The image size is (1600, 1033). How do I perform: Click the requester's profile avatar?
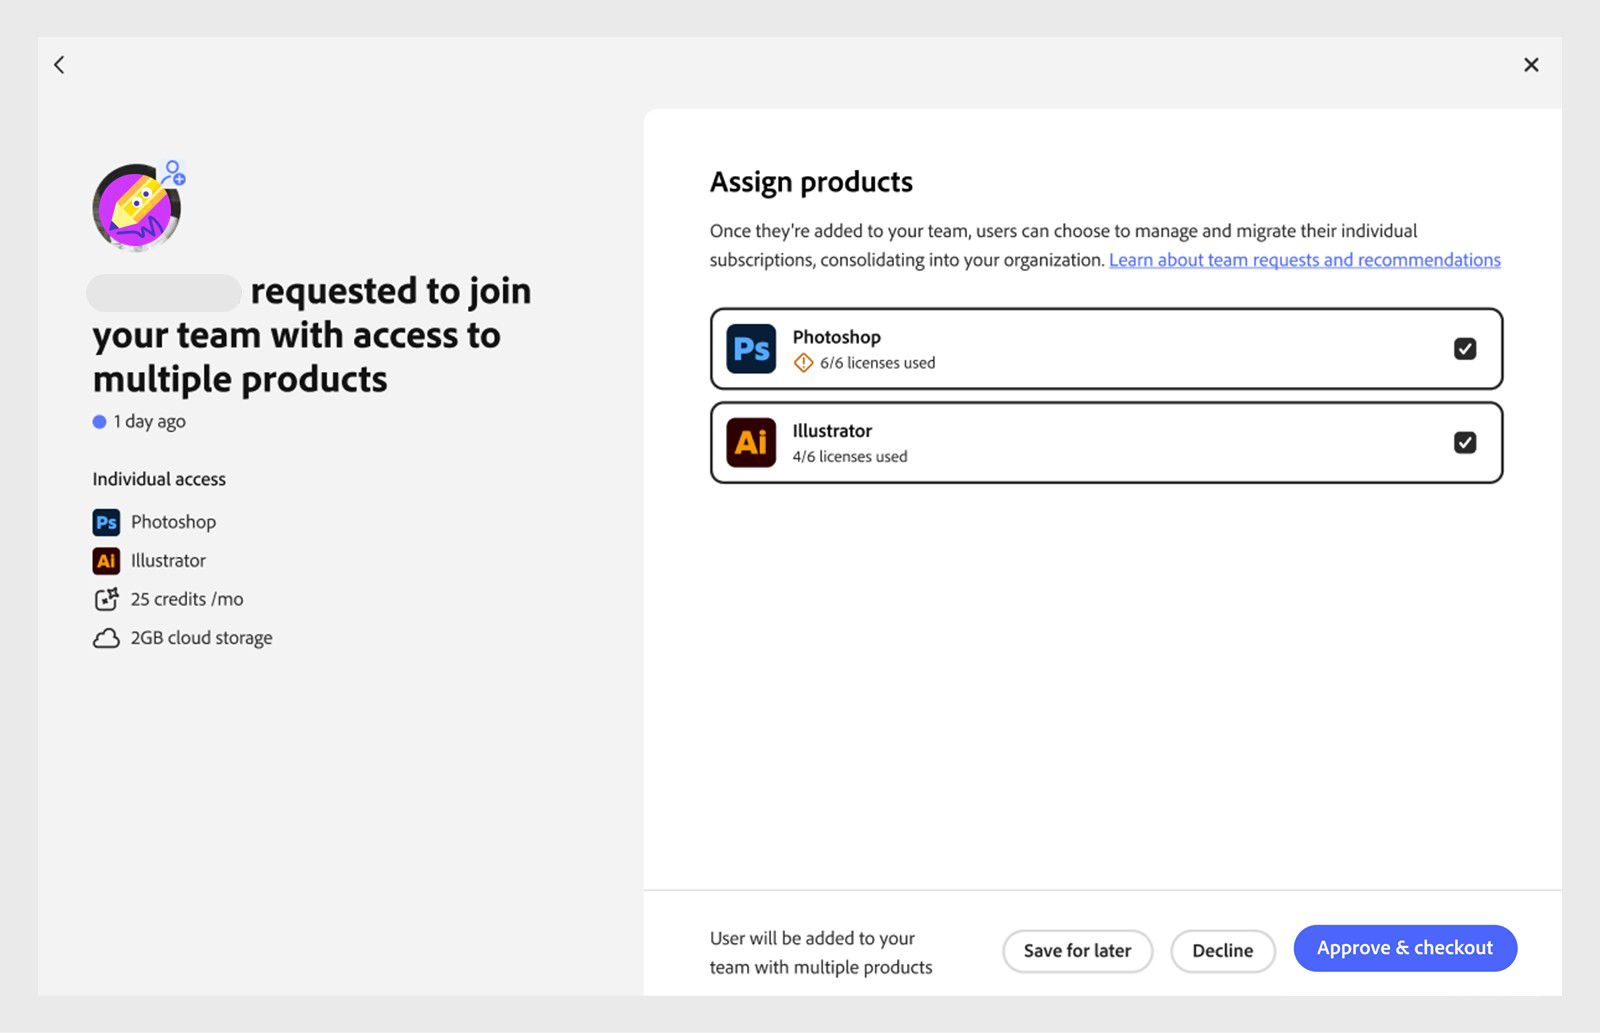(136, 208)
